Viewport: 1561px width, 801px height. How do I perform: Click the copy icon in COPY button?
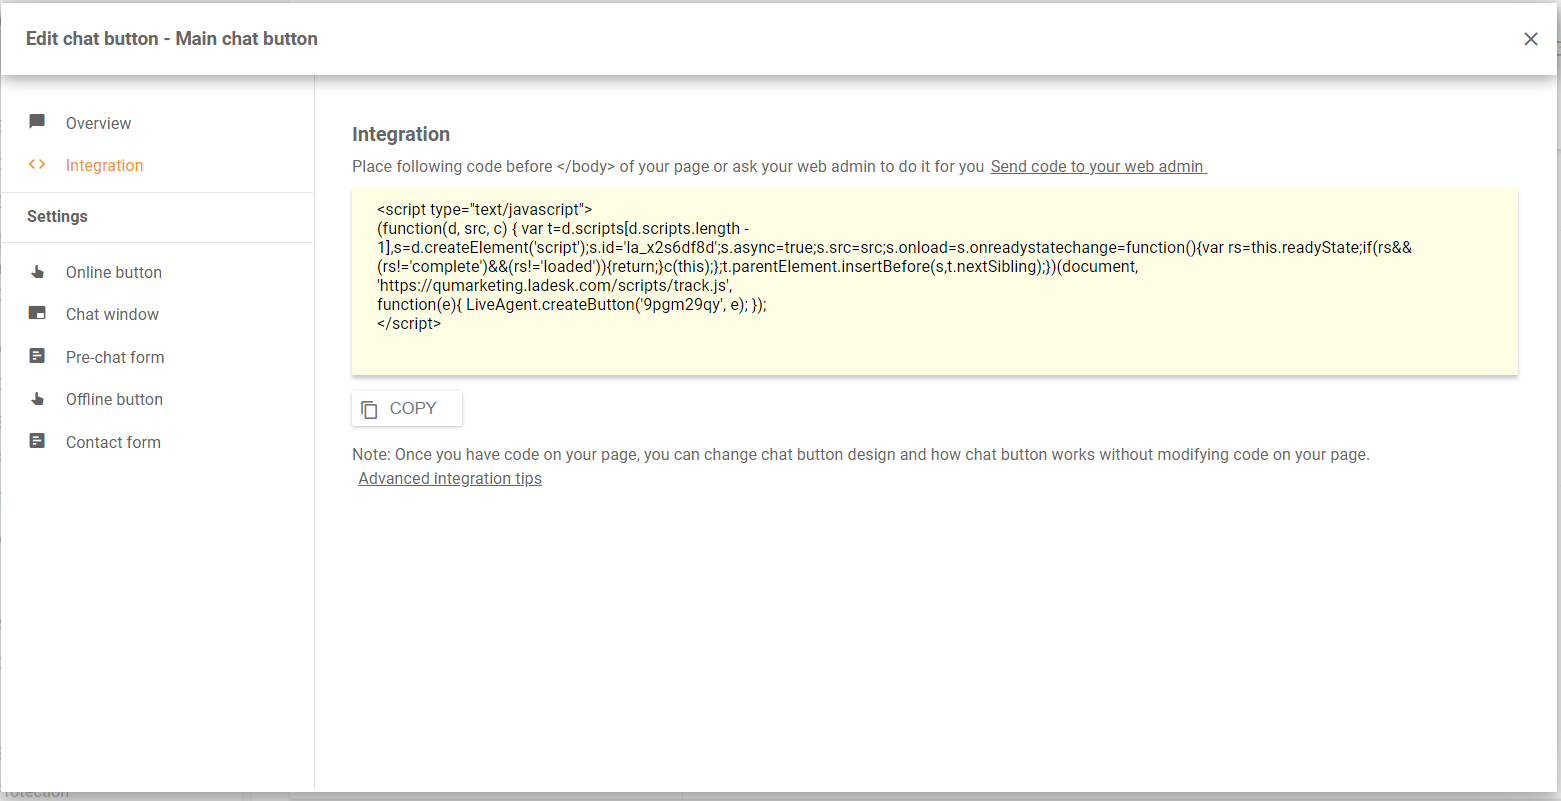(x=369, y=409)
